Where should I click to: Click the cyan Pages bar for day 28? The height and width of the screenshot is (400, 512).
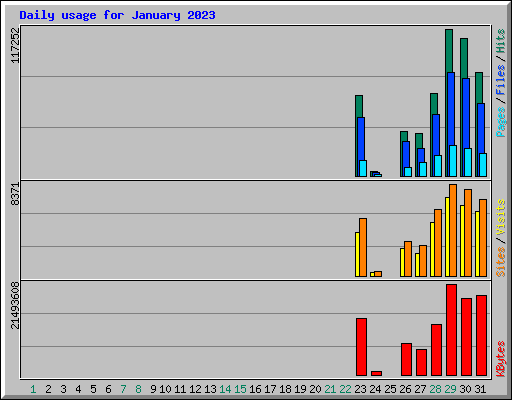tap(438, 166)
